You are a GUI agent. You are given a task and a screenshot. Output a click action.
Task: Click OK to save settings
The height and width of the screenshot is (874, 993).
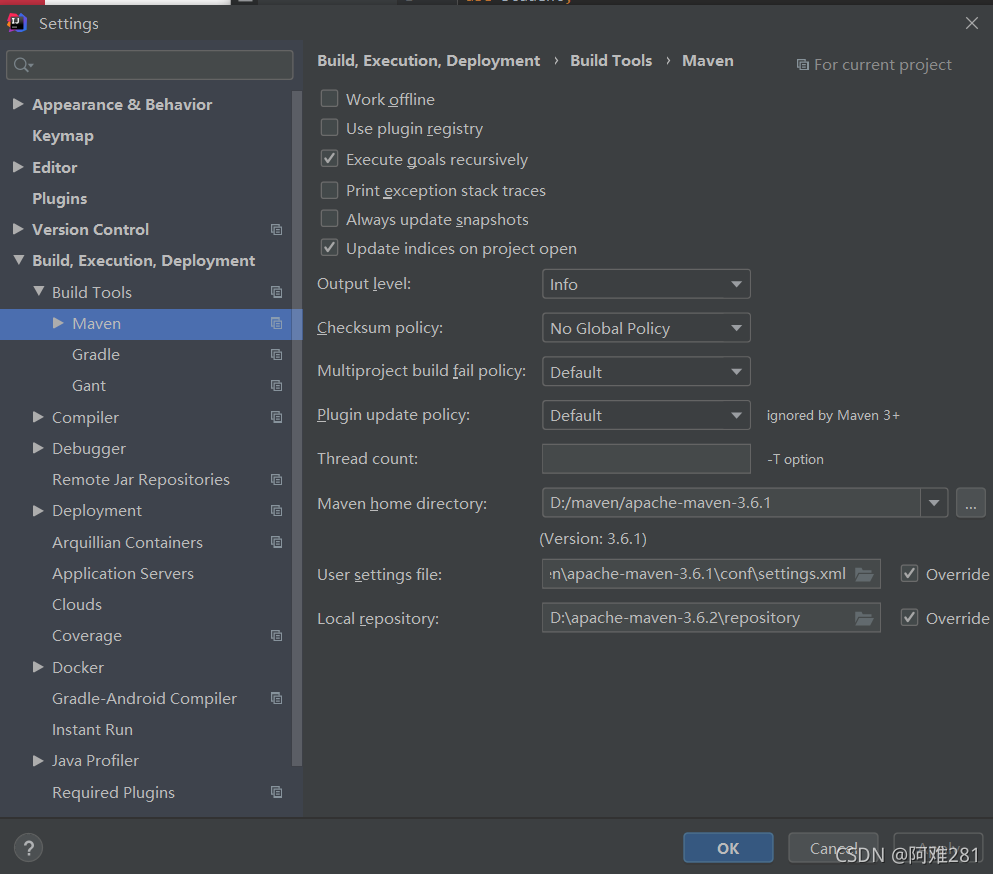(x=728, y=847)
